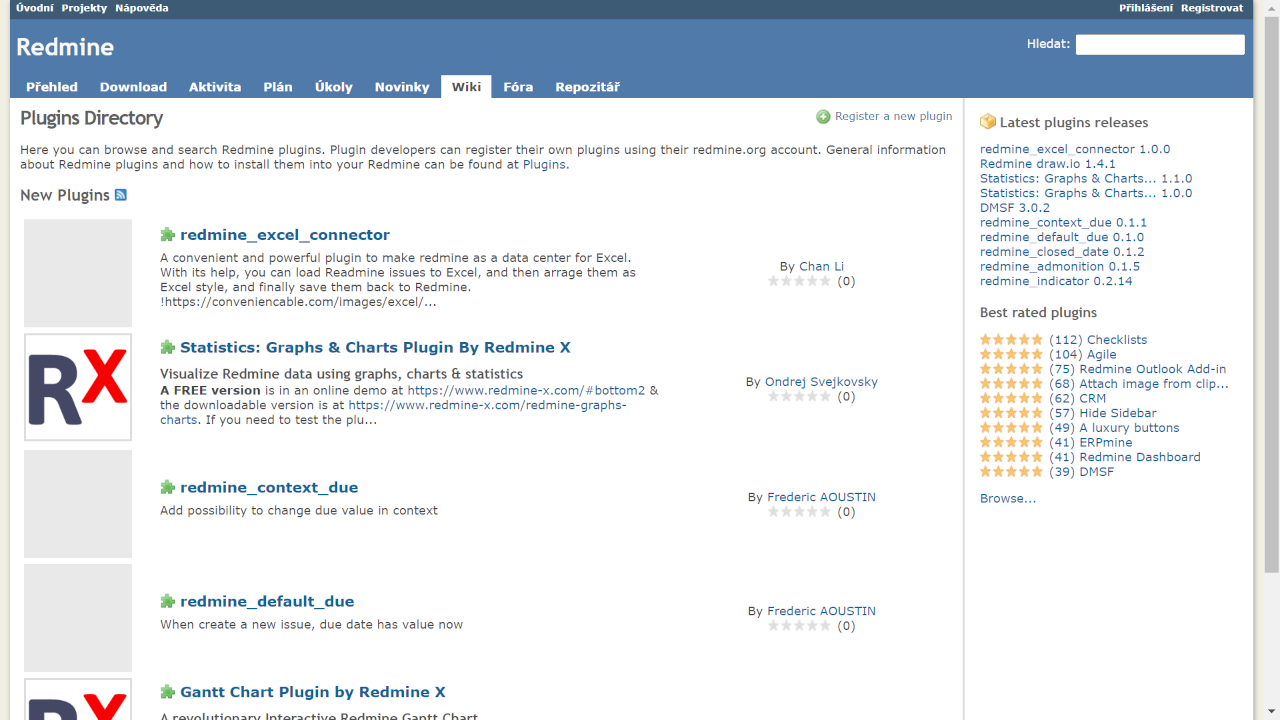Viewport: 1280px width, 720px height.
Task: Click the star rating under Chan Li
Action: pyautogui.click(x=799, y=282)
